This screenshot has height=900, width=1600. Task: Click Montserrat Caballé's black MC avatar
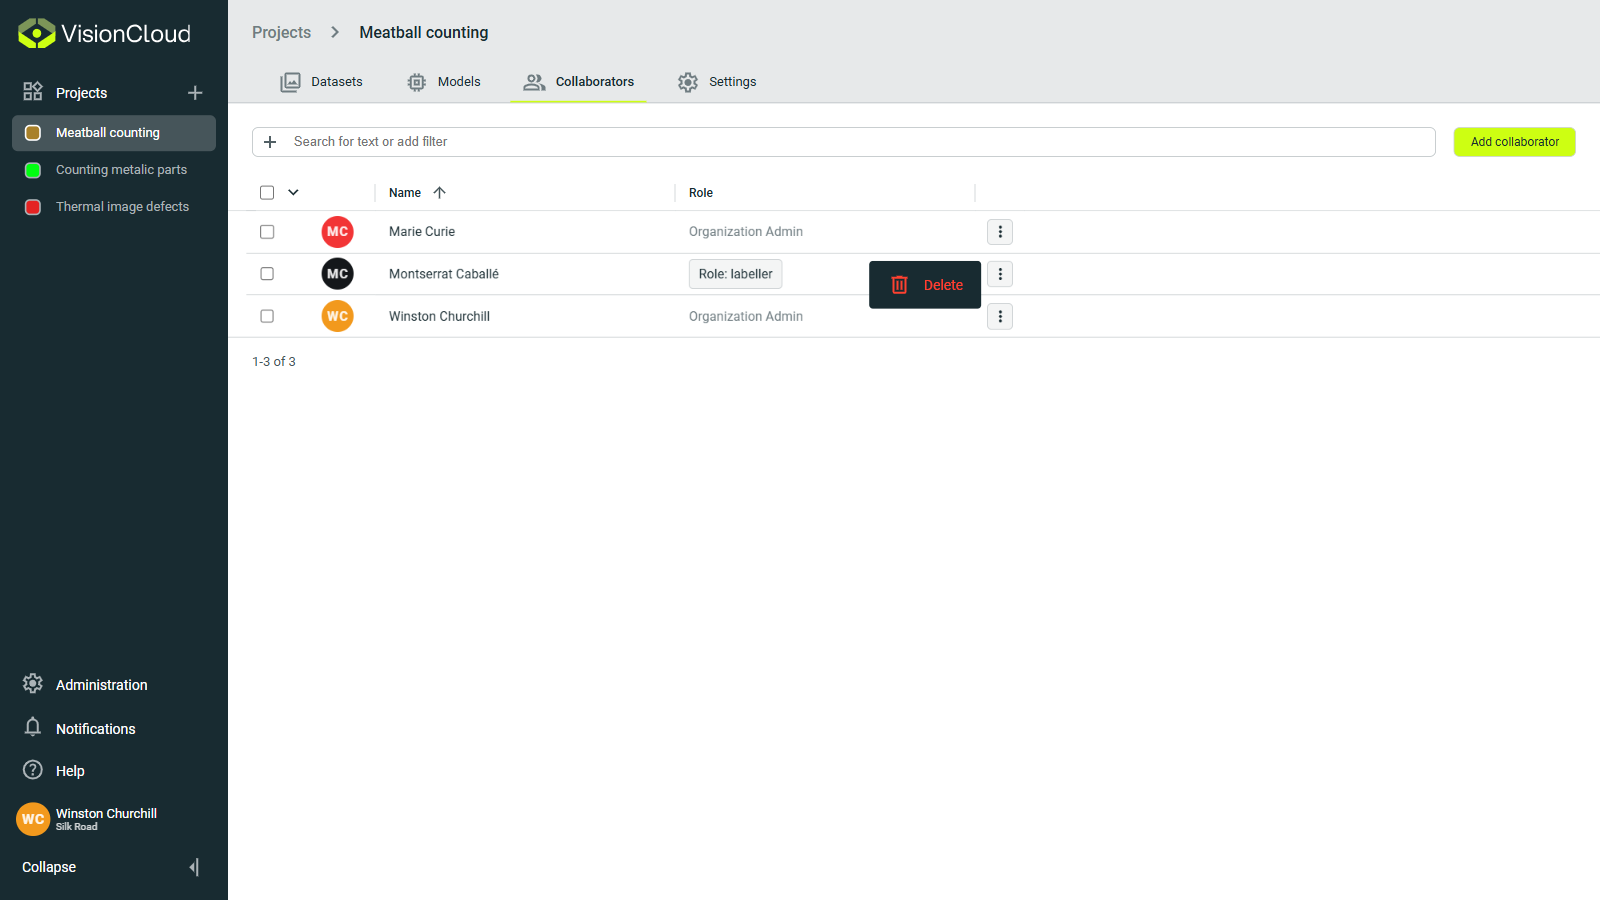click(x=338, y=274)
